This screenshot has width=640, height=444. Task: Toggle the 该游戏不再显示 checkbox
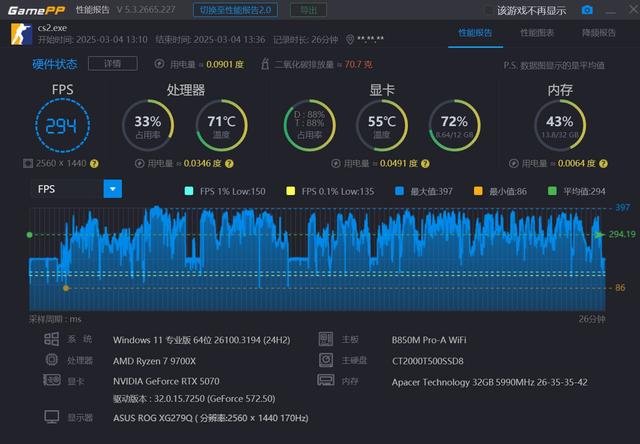pos(488,11)
